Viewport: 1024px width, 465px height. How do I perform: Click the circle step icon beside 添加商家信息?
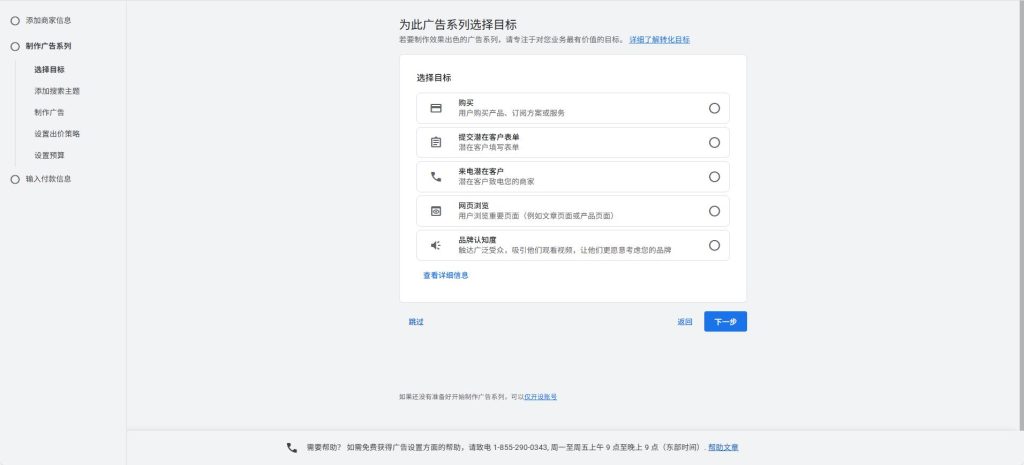tap(15, 21)
